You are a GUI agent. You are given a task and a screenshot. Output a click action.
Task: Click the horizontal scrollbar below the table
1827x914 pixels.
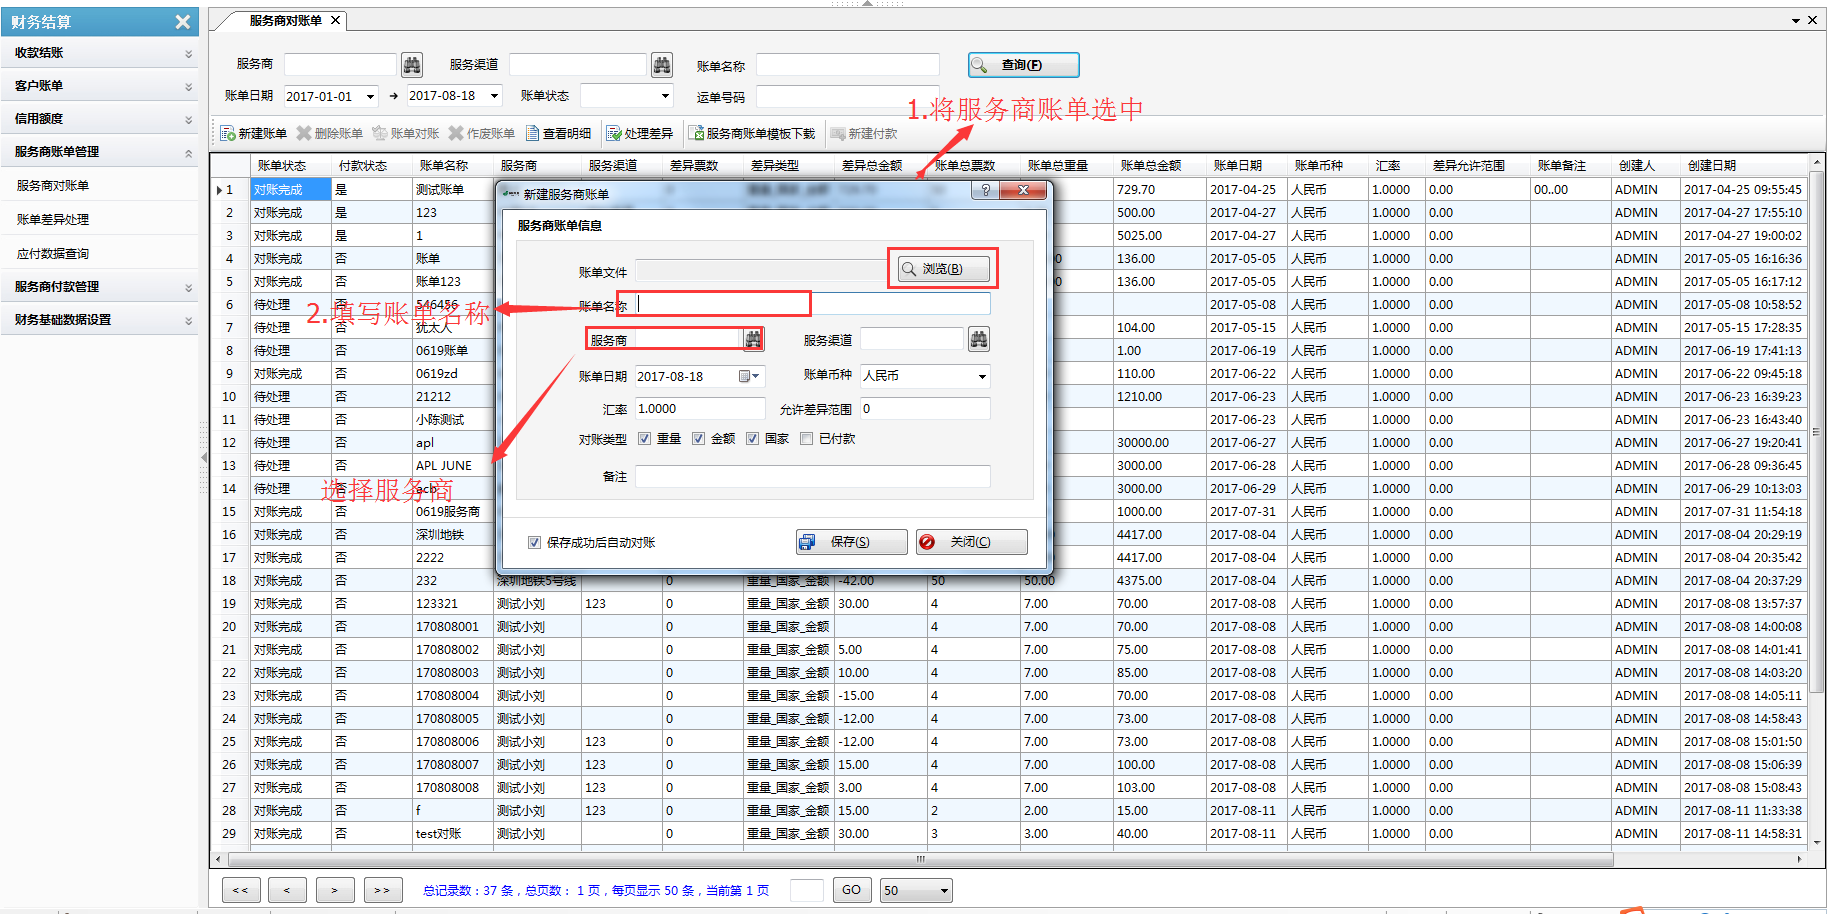point(920,859)
